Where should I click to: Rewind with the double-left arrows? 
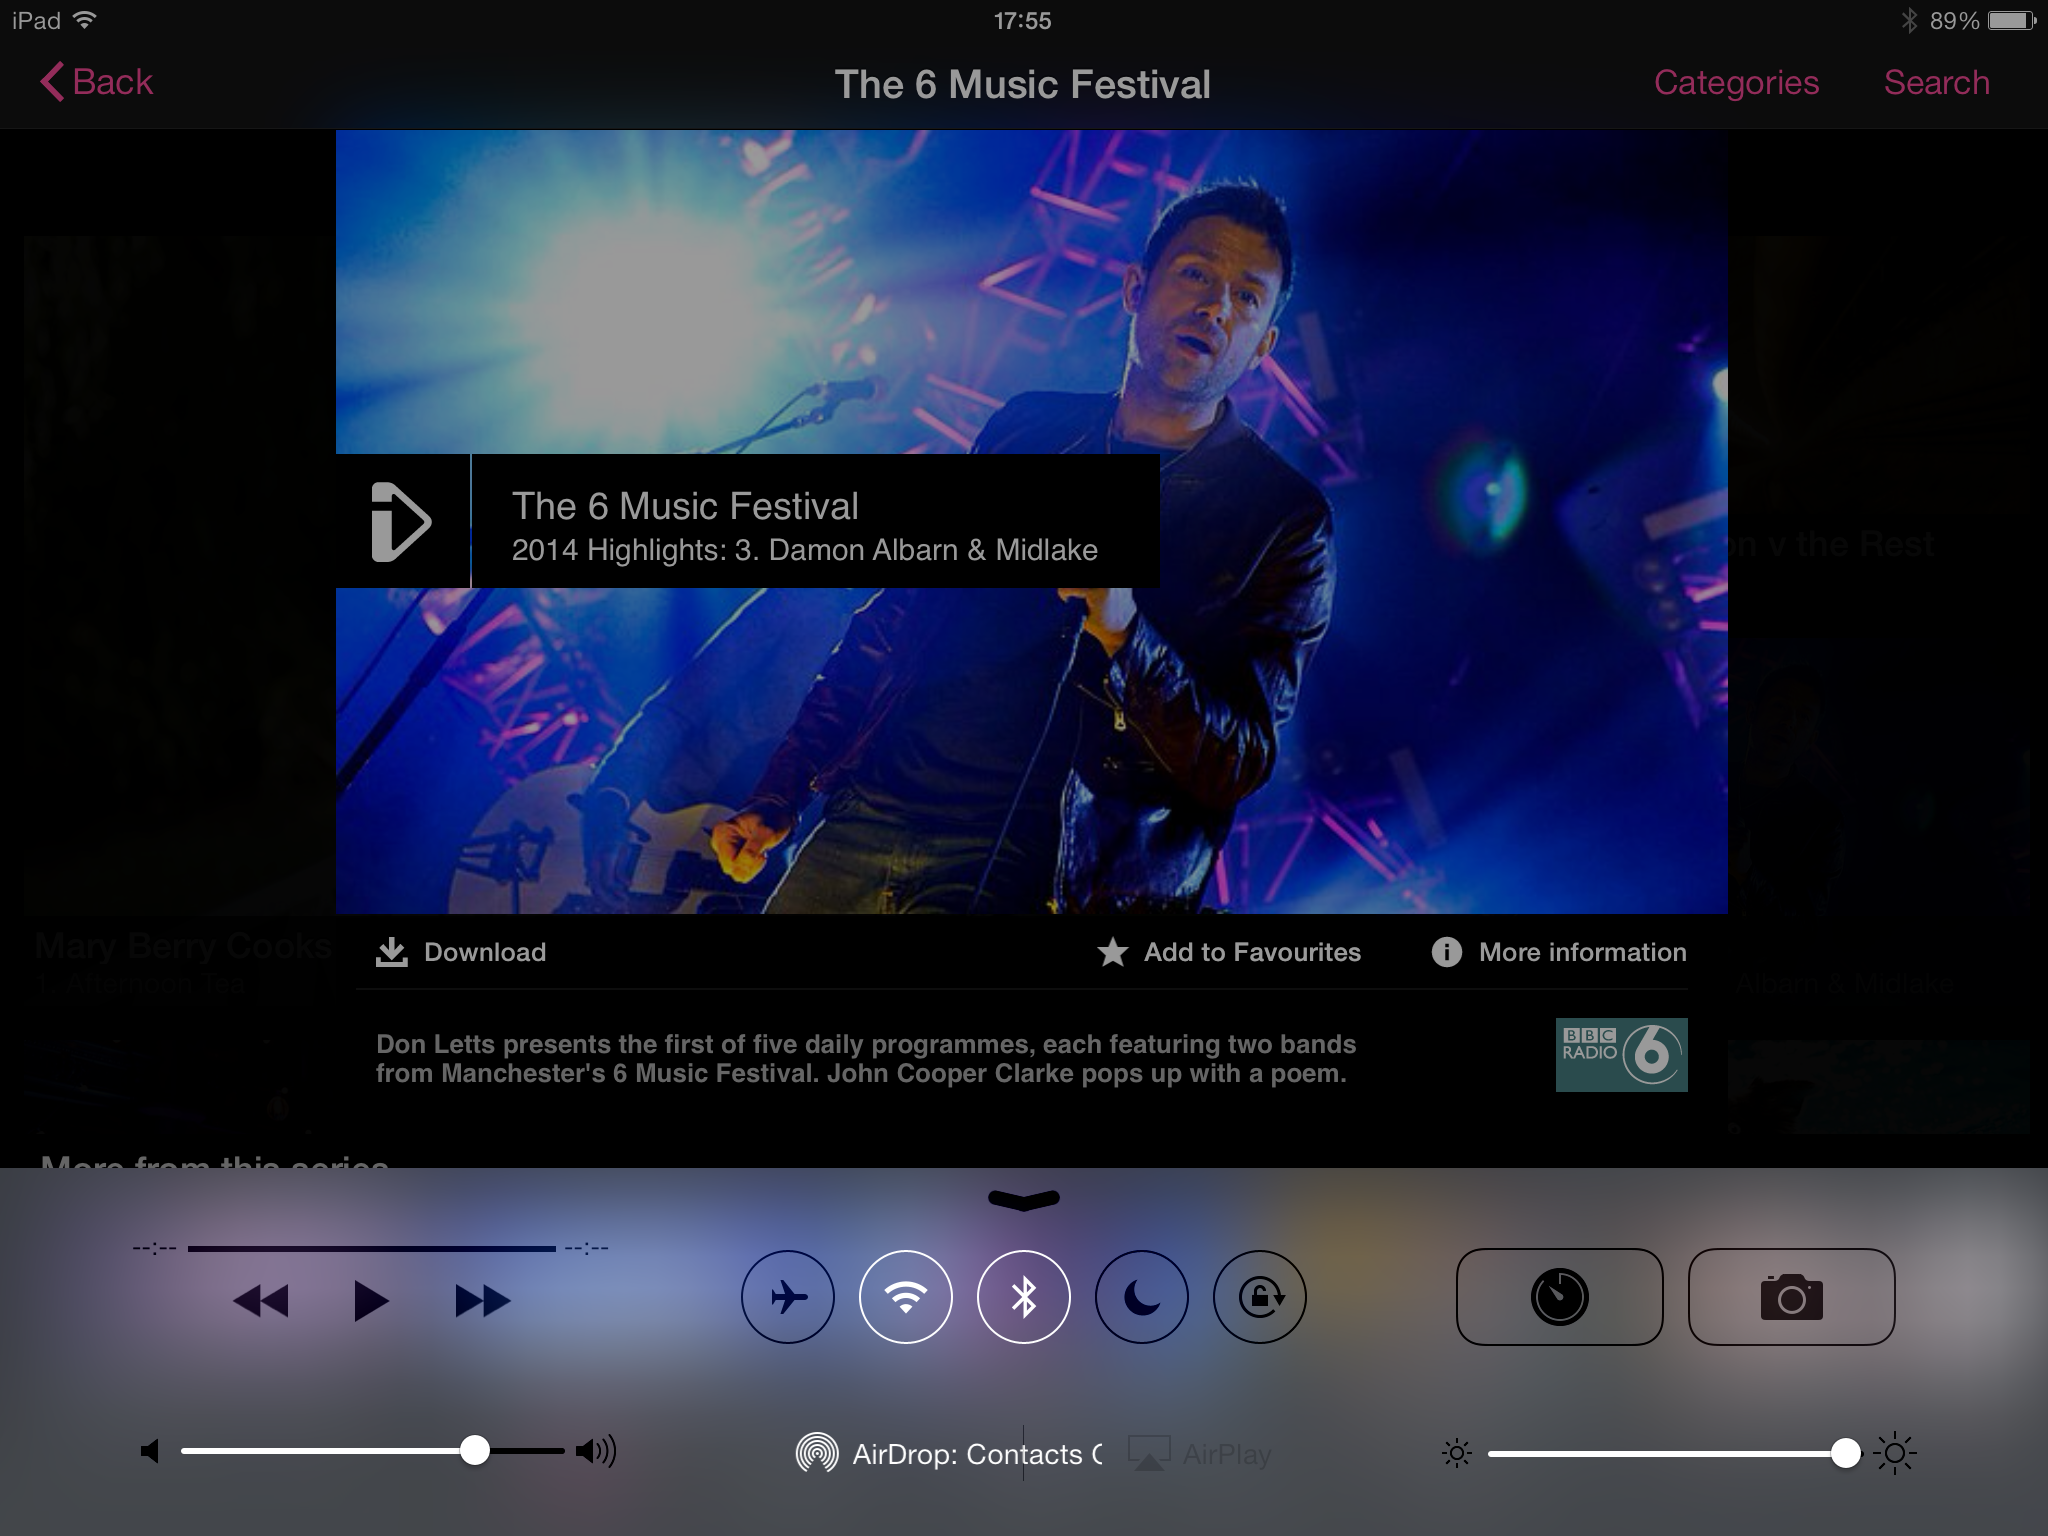261,1301
